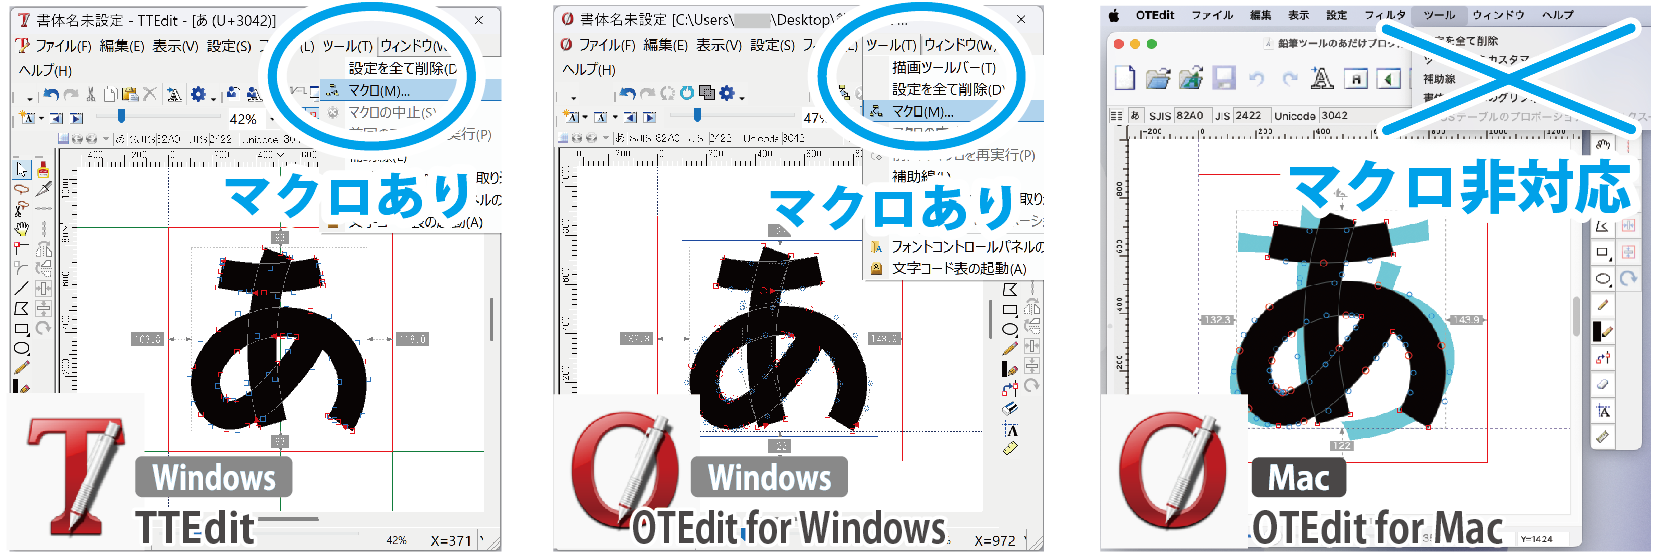Click the scissors Cut icon in TTEdit
This screenshot has height=558, width=1660.
[91, 94]
